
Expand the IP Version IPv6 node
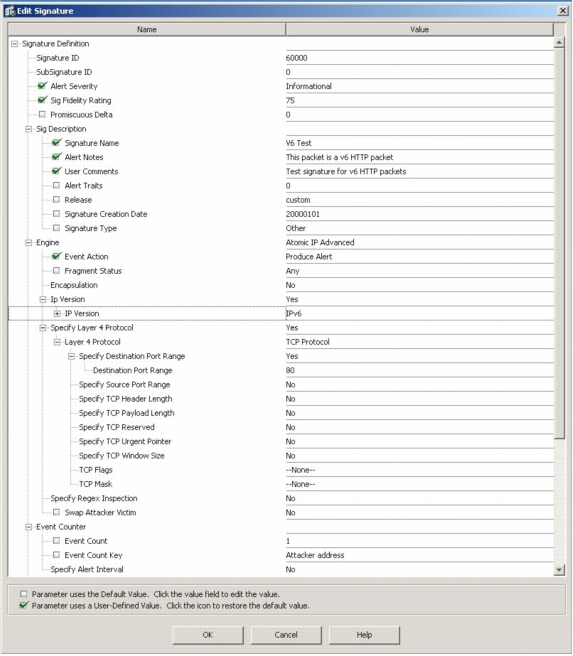point(57,313)
